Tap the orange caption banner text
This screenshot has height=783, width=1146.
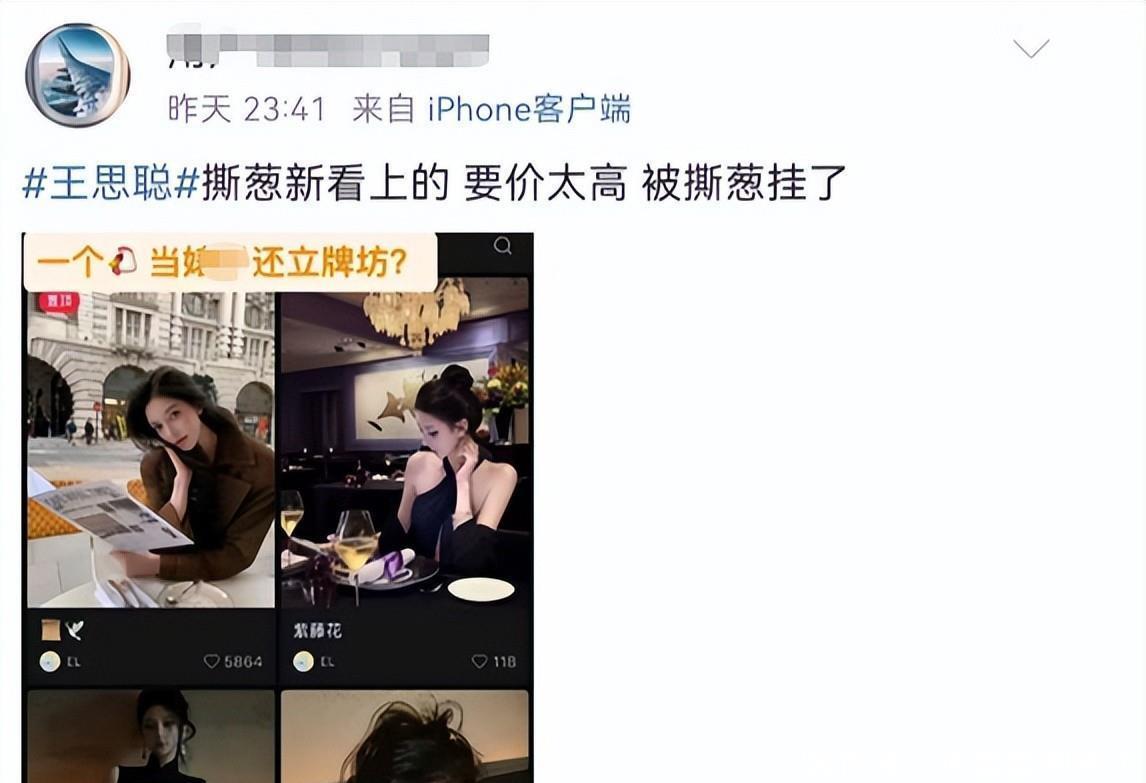pyautogui.click(x=222, y=262)
